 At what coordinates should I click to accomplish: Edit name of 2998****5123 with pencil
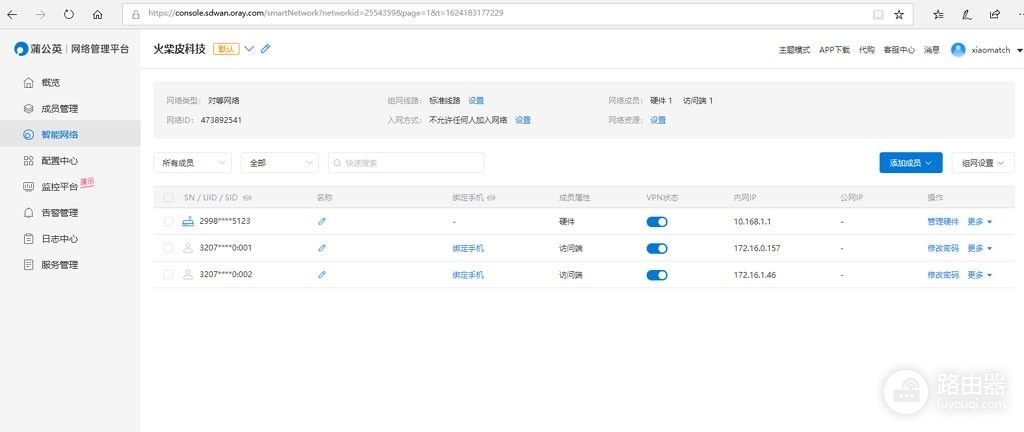322,222
